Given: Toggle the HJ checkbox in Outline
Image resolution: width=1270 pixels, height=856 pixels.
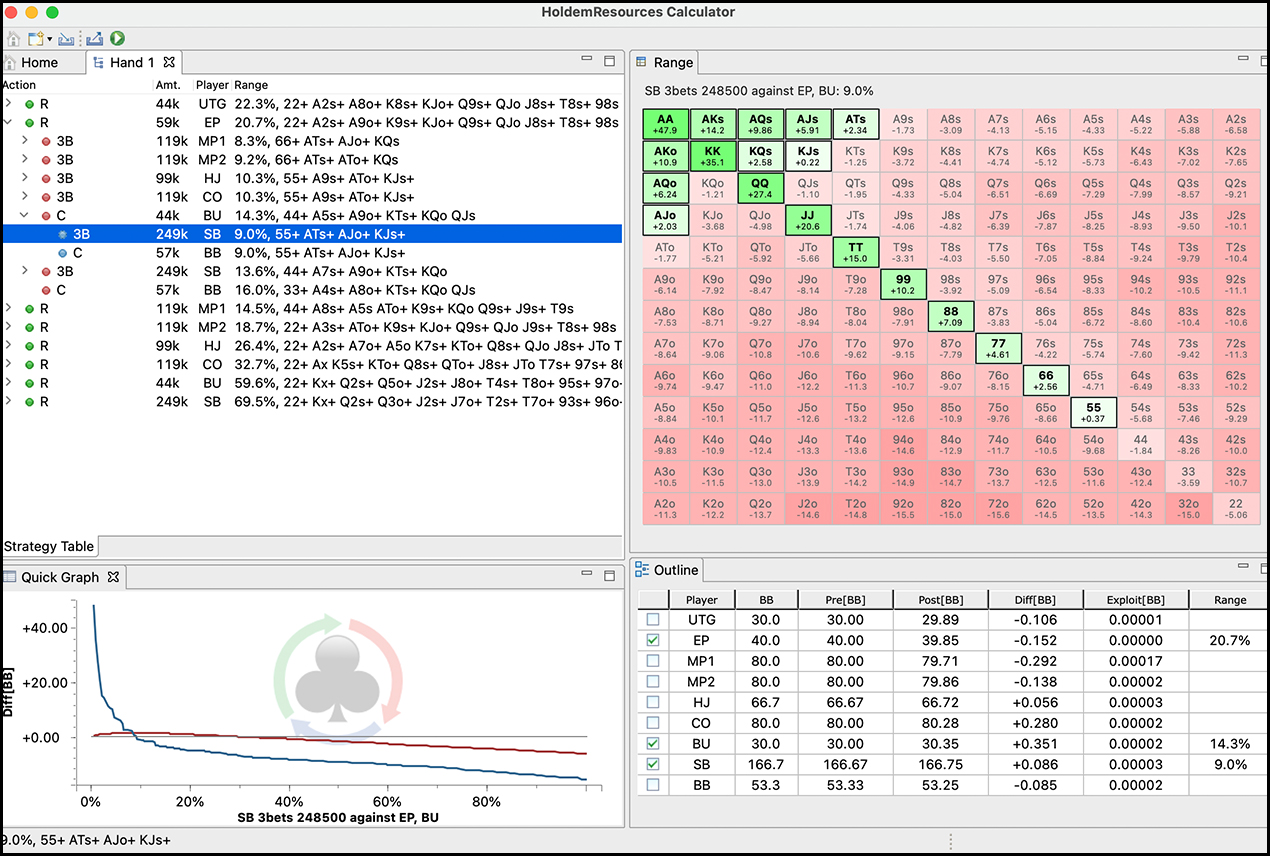Looking at the screenshot, I should coord(653,703).
